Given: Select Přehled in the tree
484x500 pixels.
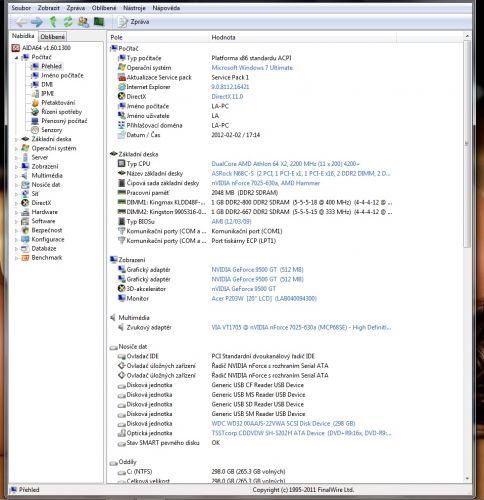Looking at the screenshot, I should click(51, 66).
